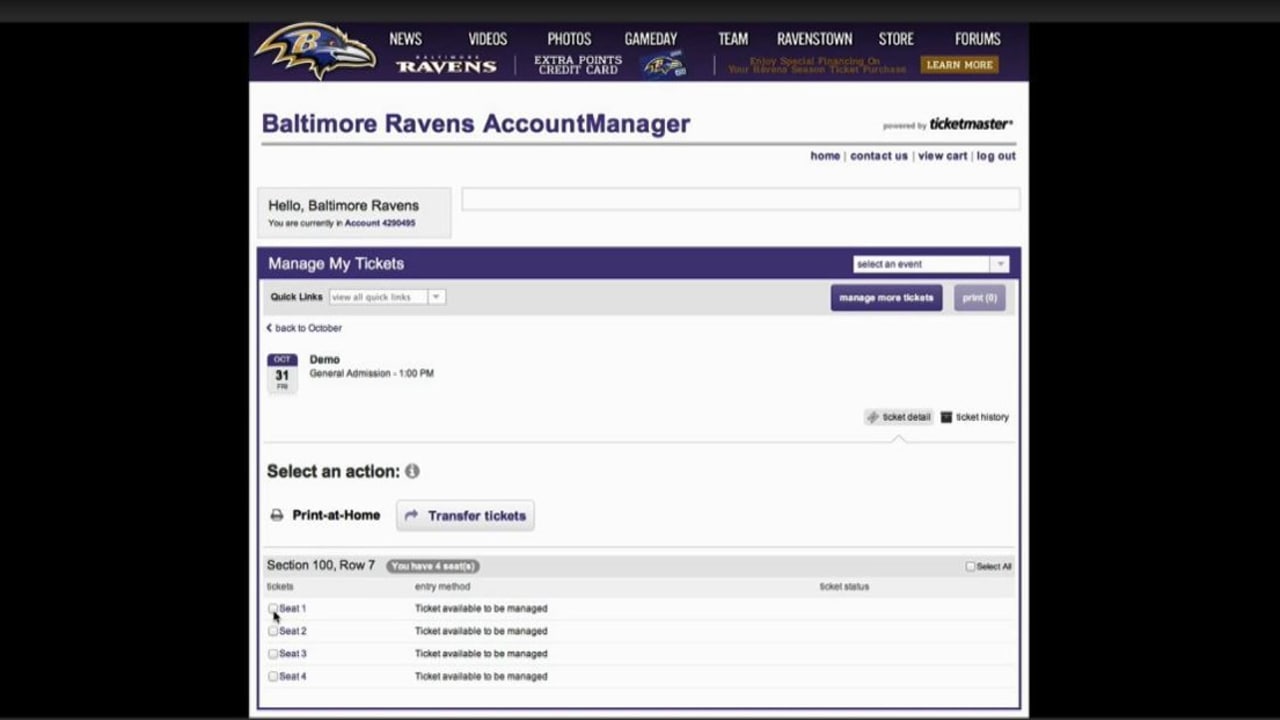Viewport: 1280px width, 720px height.
Task: Click the log out link
Action: (x=996, y=156)
